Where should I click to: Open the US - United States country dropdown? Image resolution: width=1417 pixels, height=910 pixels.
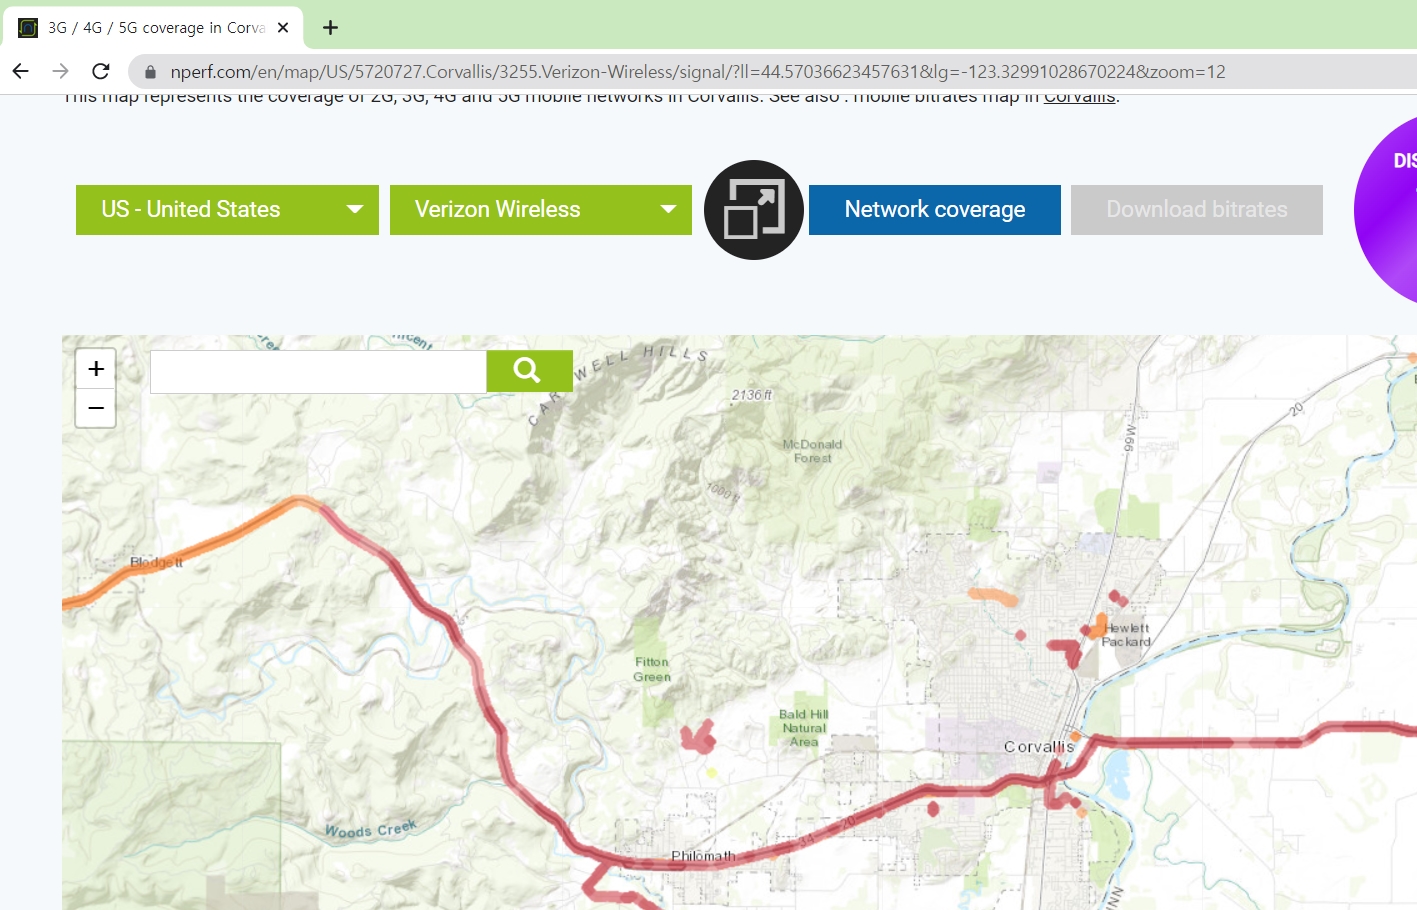(227, 210)
